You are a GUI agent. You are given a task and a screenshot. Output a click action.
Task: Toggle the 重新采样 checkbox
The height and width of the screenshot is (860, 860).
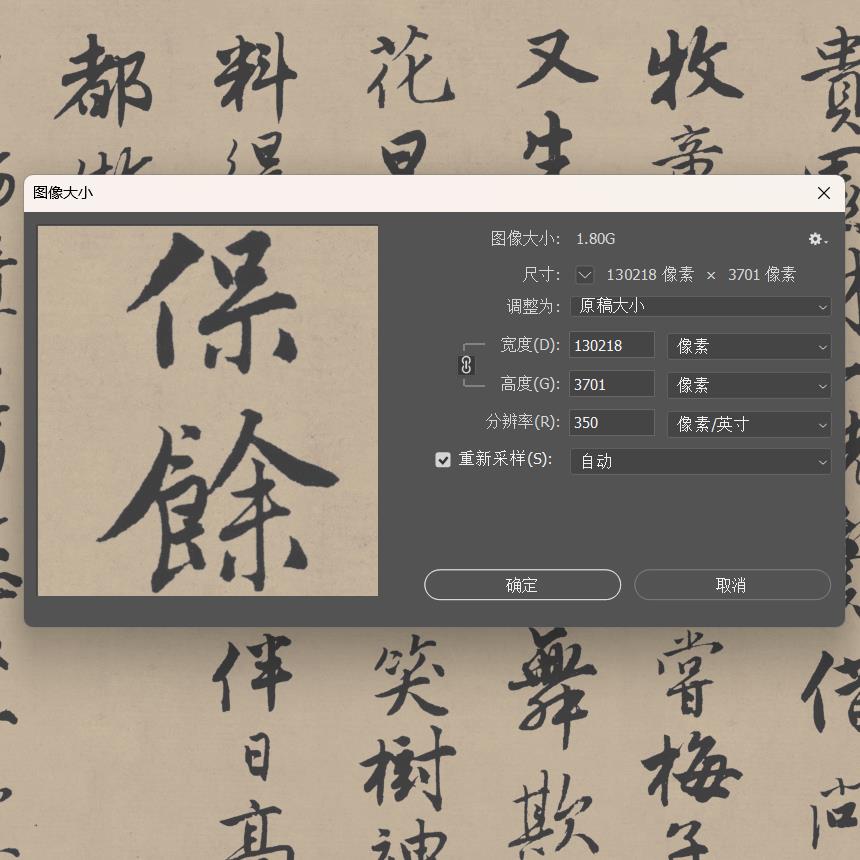tap(443, 460)
